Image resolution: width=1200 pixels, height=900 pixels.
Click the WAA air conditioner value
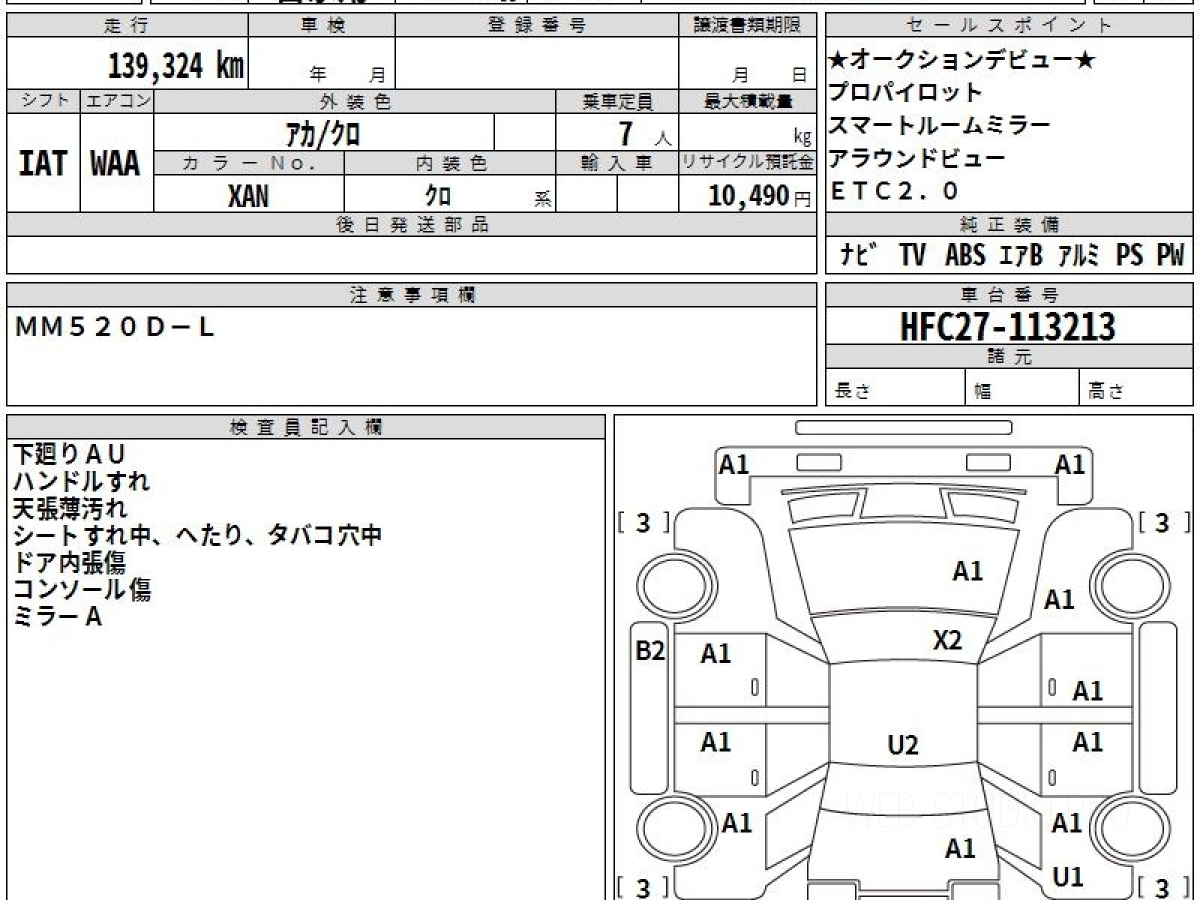[117, 163]
